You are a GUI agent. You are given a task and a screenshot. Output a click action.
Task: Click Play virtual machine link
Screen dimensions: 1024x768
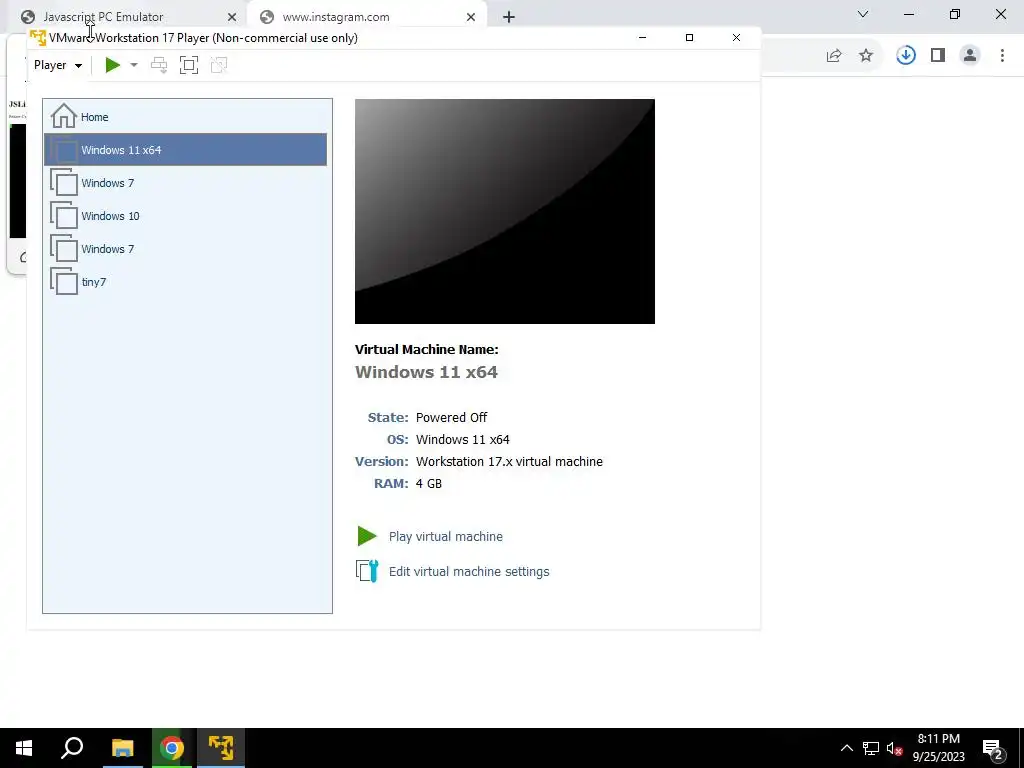(445, 536)
